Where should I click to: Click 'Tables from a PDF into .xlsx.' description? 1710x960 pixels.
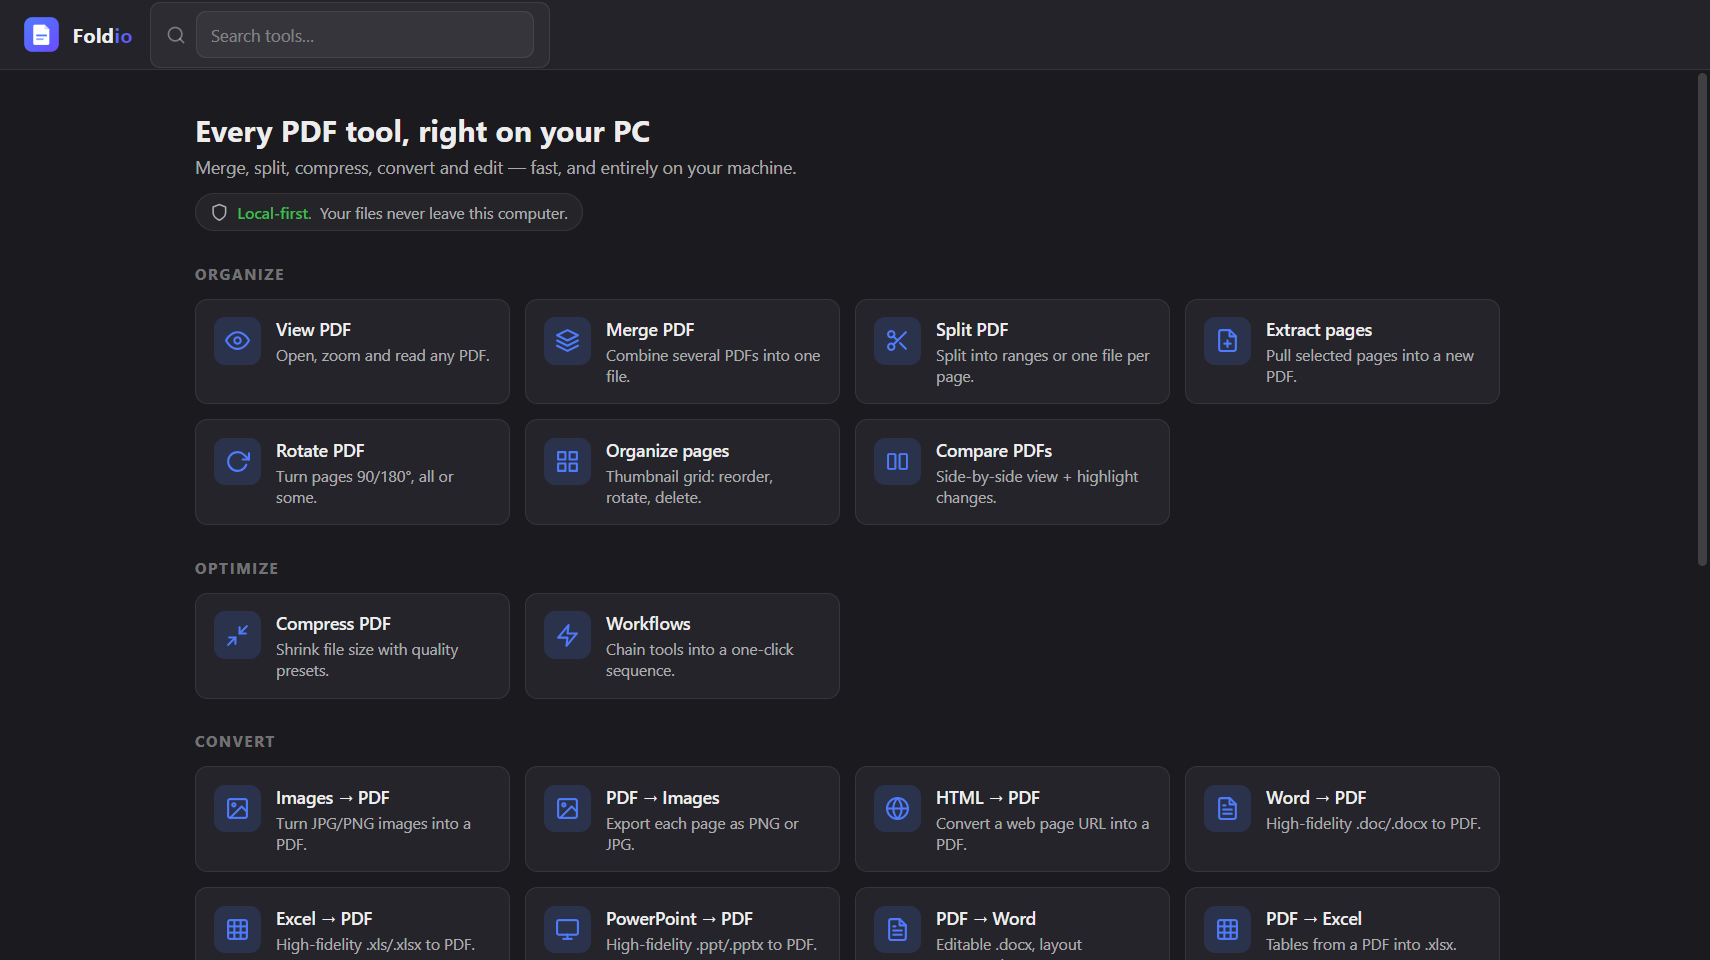pyautogui.click(x=1361, y=945)
